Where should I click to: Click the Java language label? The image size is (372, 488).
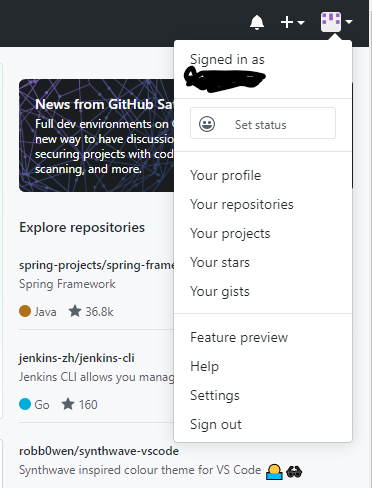point(45,312)
